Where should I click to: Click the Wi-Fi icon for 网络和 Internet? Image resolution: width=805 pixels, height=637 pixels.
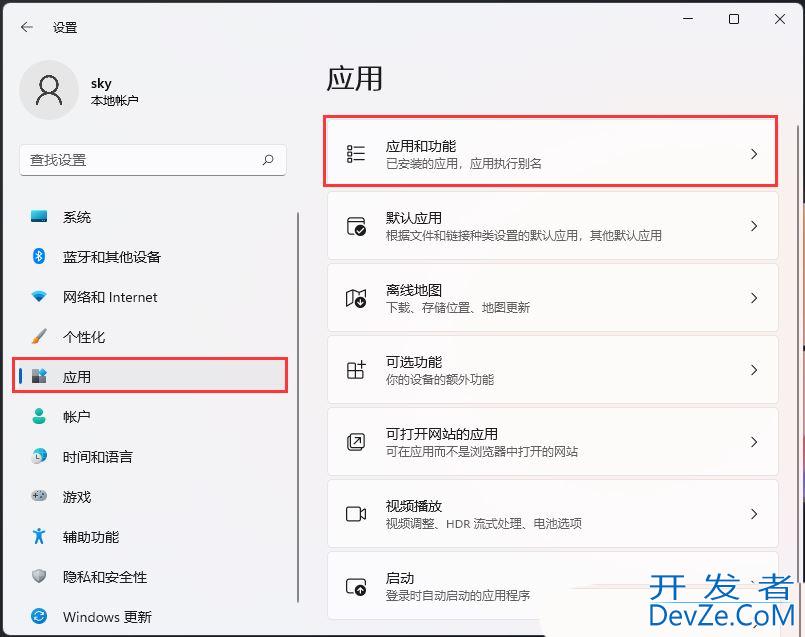pos(39,296)
